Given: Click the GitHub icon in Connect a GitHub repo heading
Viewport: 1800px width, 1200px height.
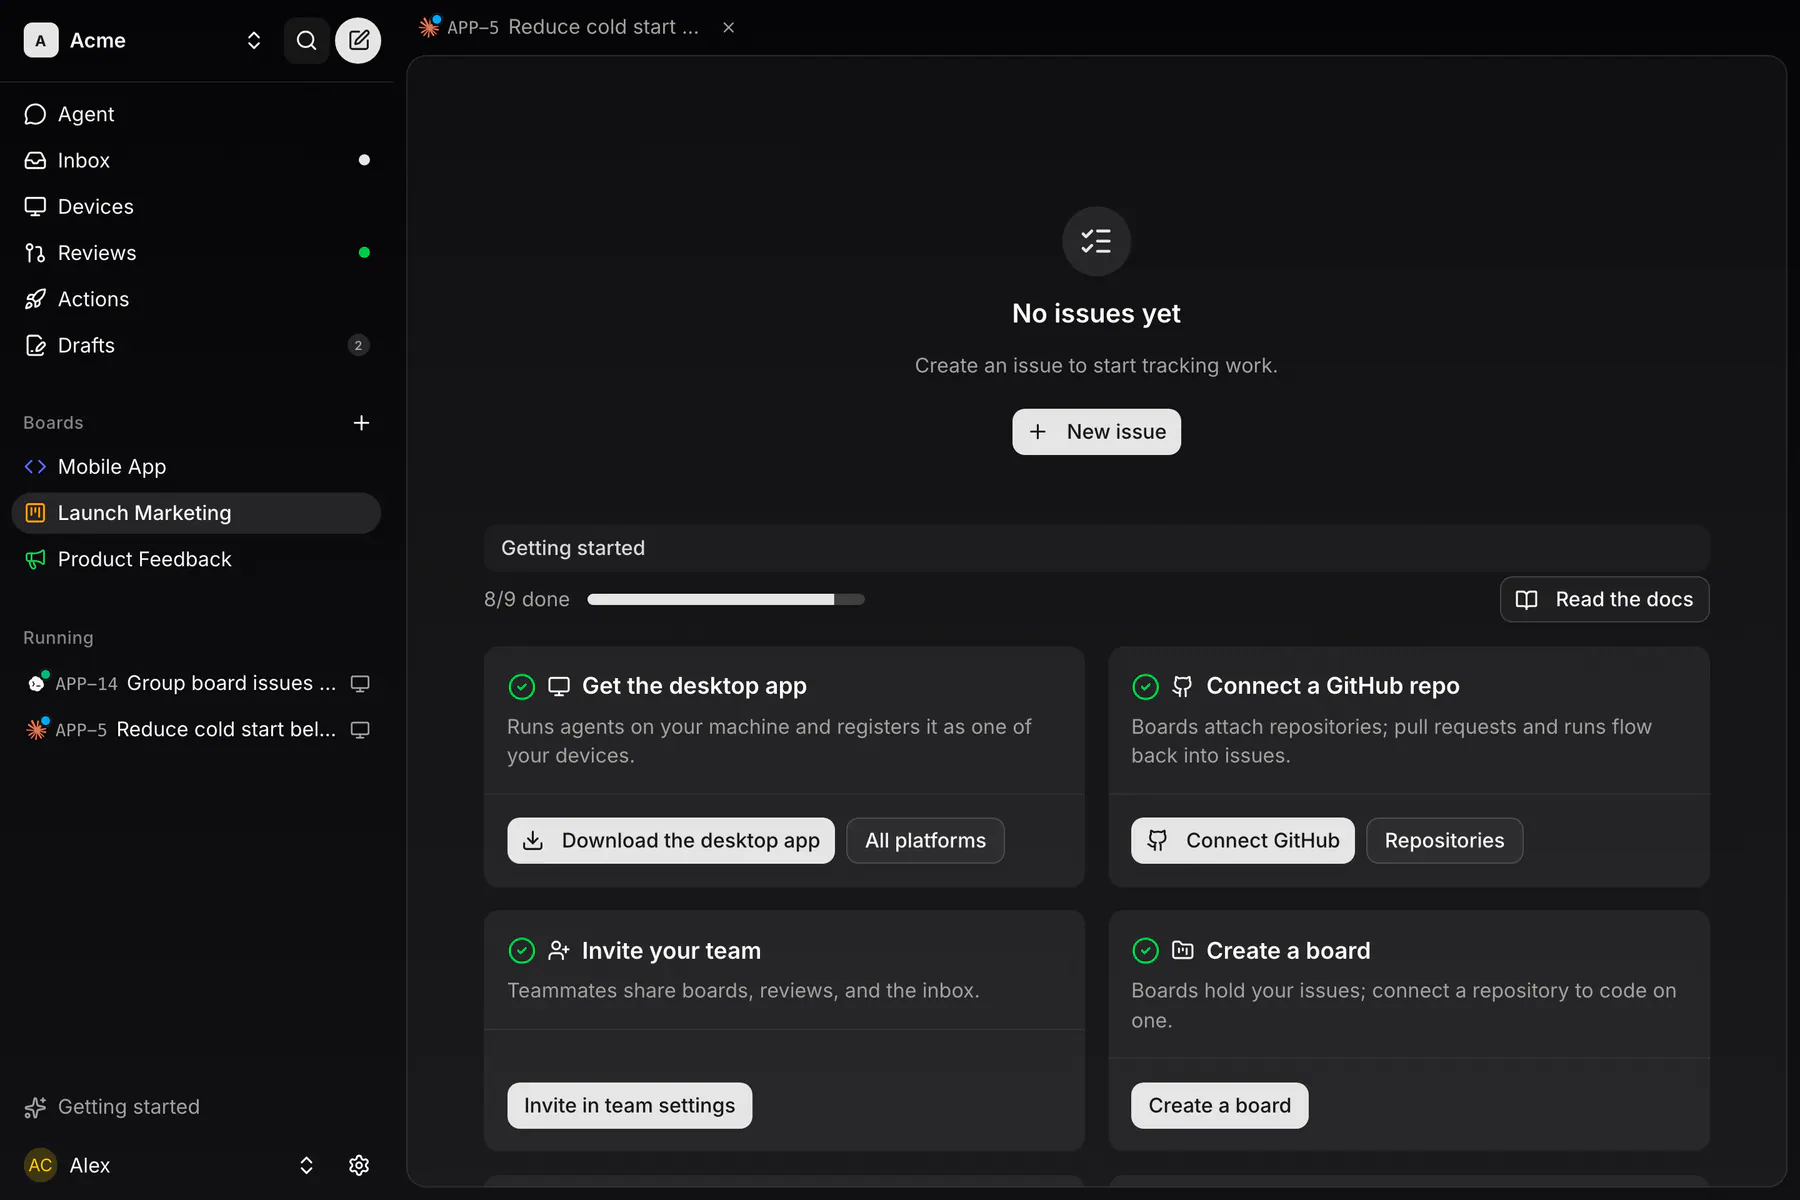Looking at the screenshot, I should [x=1182, y=687].
